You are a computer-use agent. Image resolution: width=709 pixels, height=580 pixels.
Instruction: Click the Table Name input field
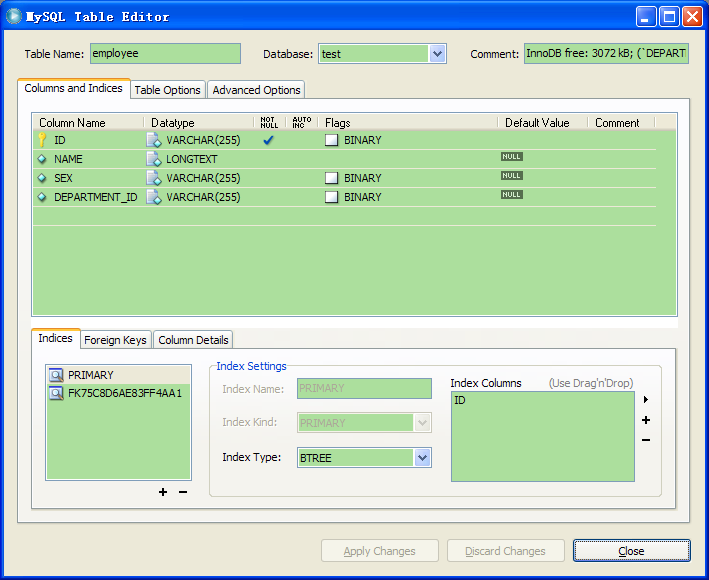pyautogui.click(x=165, y=54)
